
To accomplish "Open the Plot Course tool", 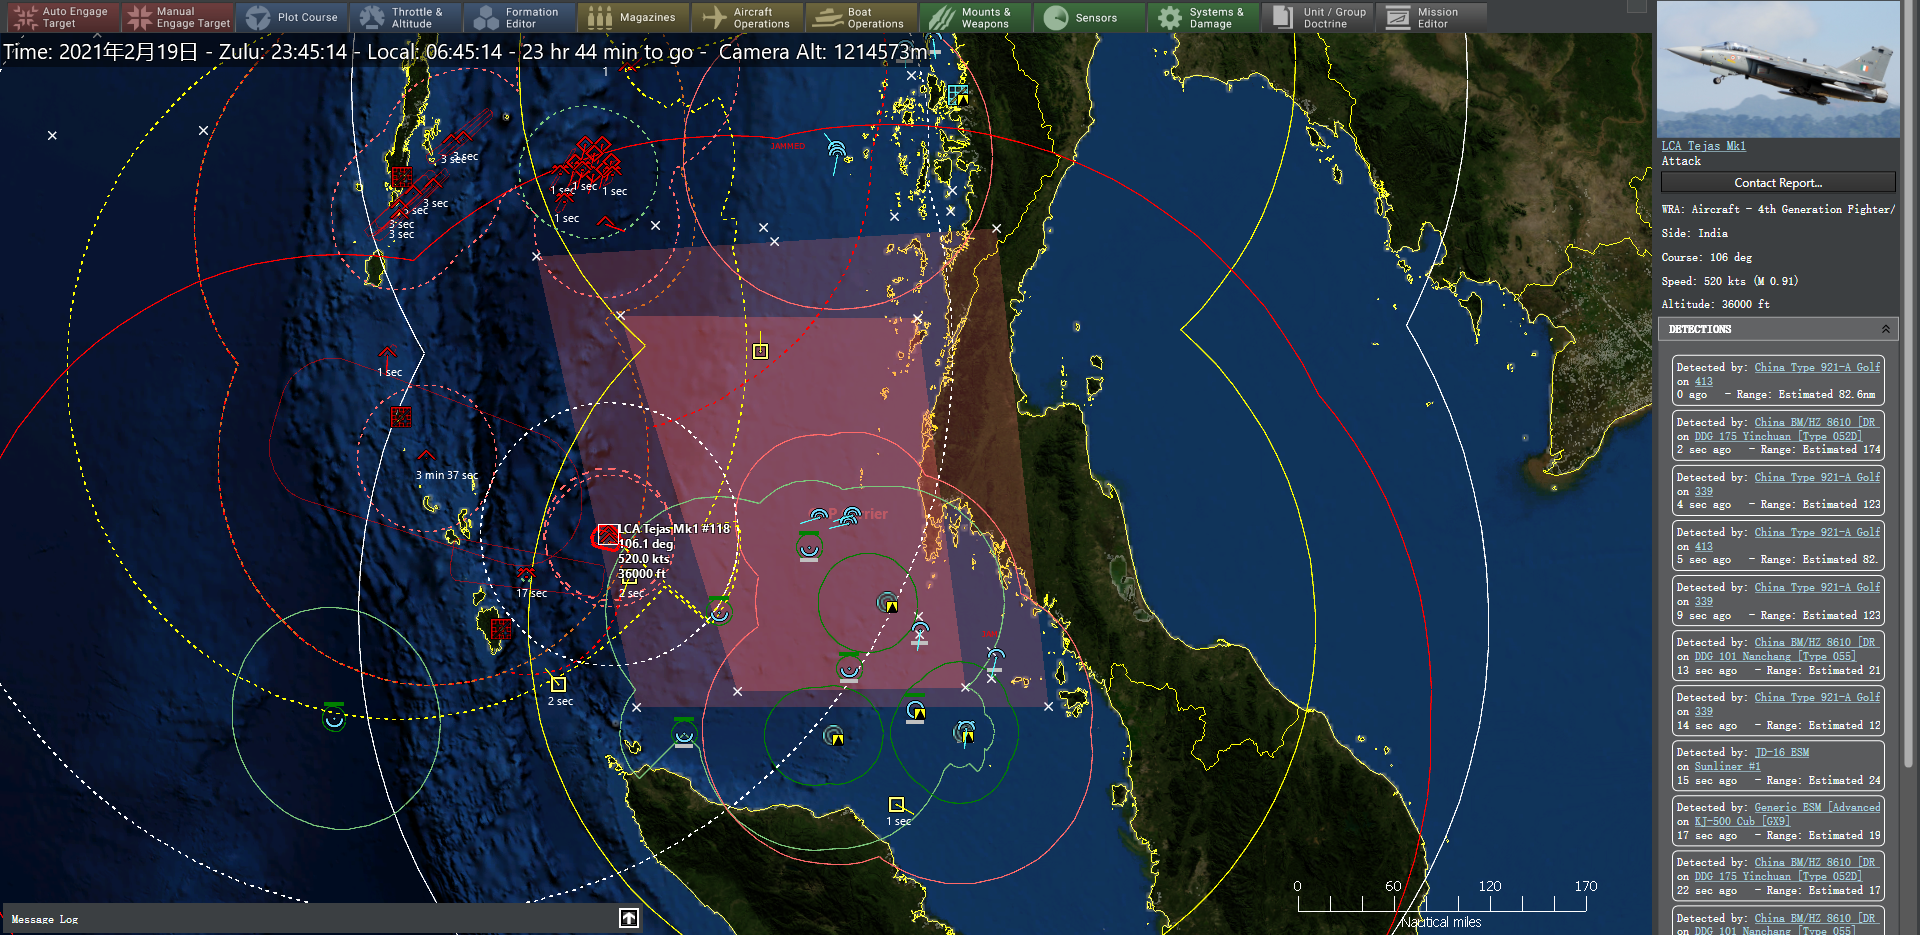I will (x=292, y=17).
